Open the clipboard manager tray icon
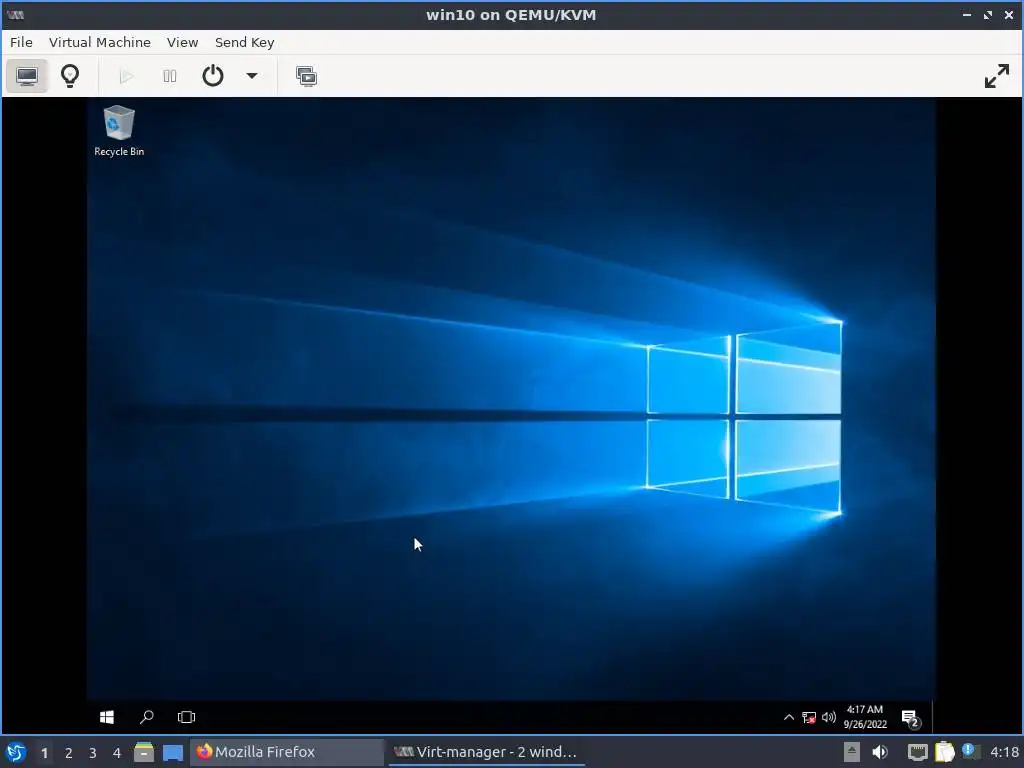The image size is (1024, 768). click(944, 752)
